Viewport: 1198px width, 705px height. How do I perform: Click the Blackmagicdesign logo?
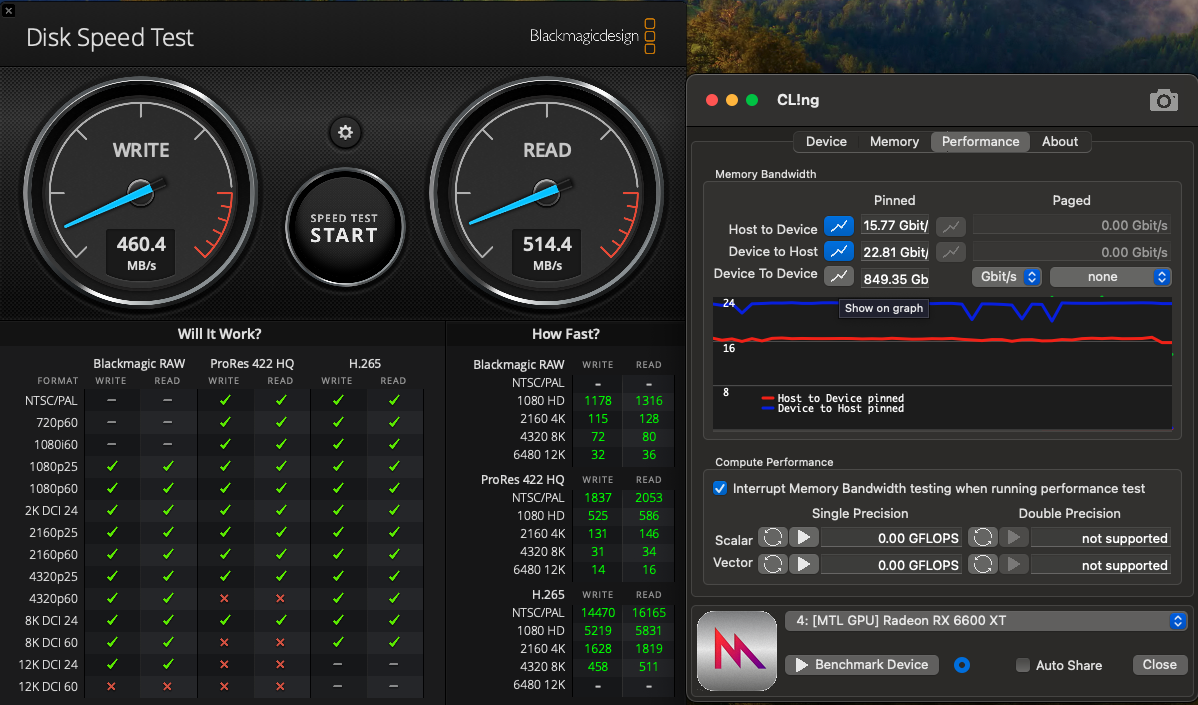(x=592, y=36)
